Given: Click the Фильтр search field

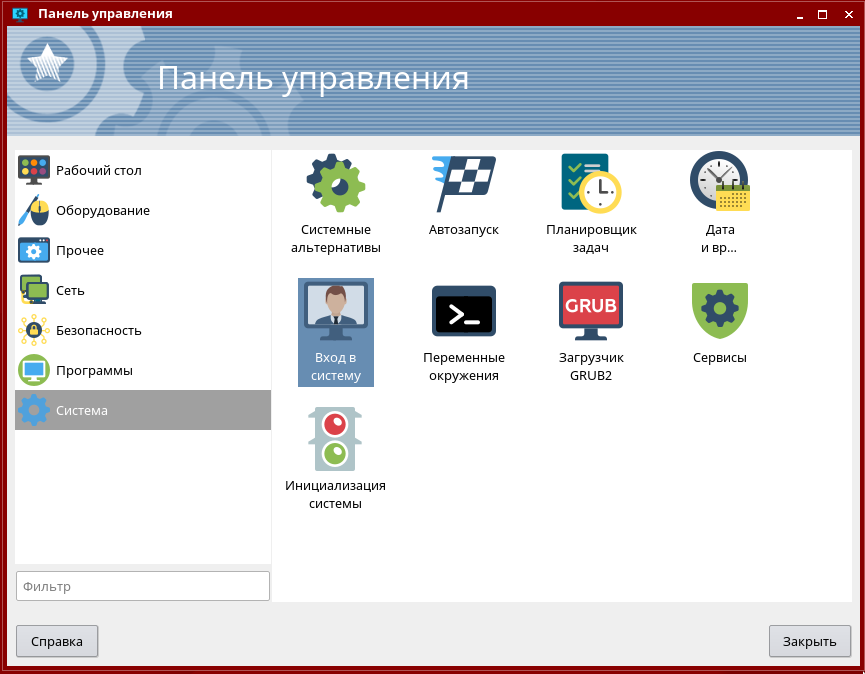Looking at the screenshot, I should (143, 586).
